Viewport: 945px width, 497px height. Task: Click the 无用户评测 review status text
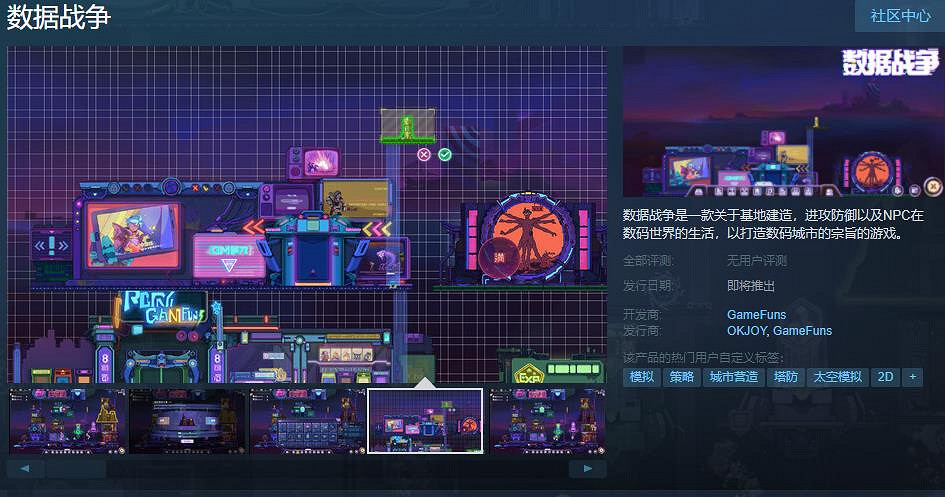click(x=756, y=261)
